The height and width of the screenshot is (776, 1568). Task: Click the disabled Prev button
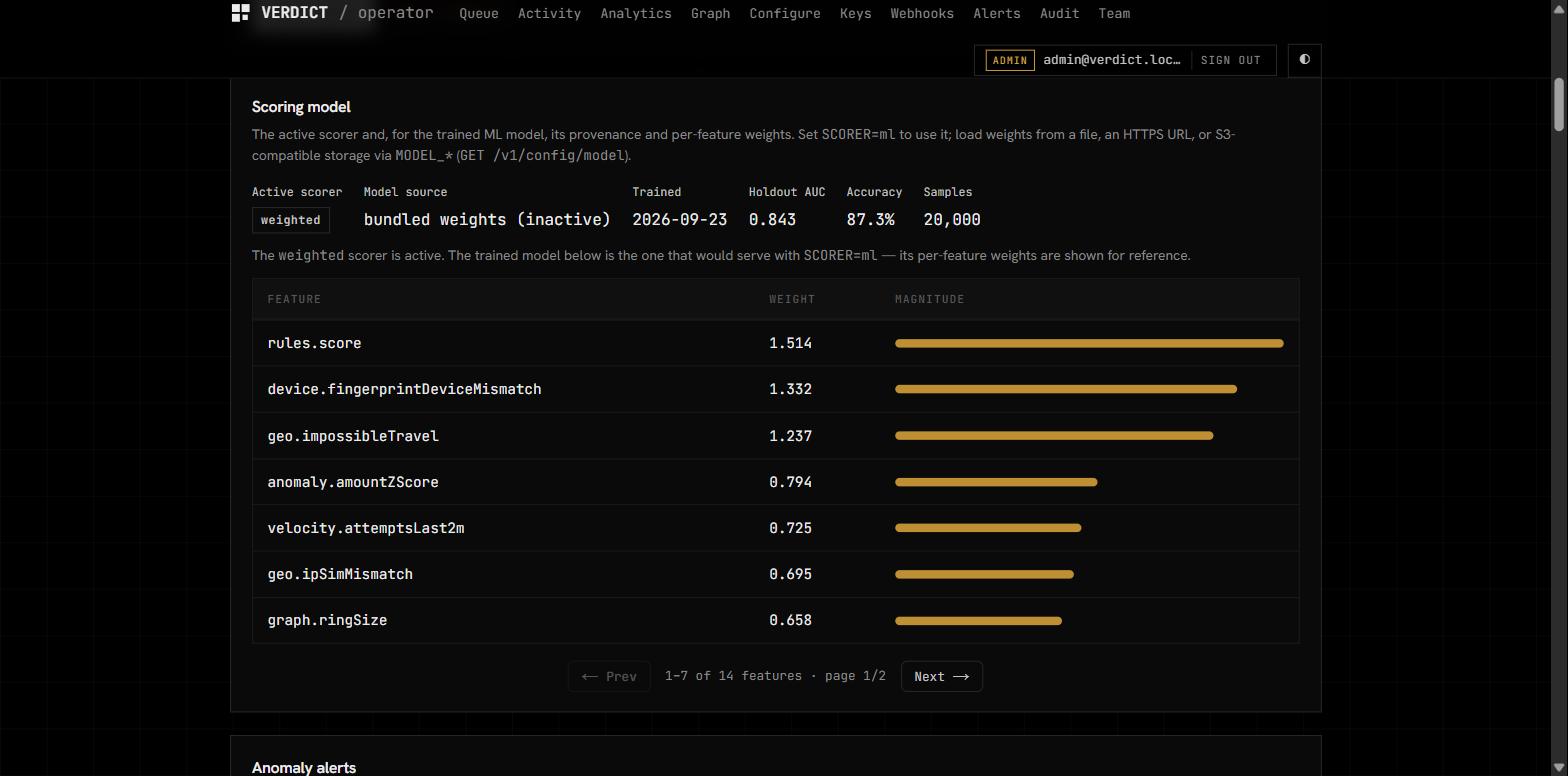pyautogui.click(x=609, y=677)
